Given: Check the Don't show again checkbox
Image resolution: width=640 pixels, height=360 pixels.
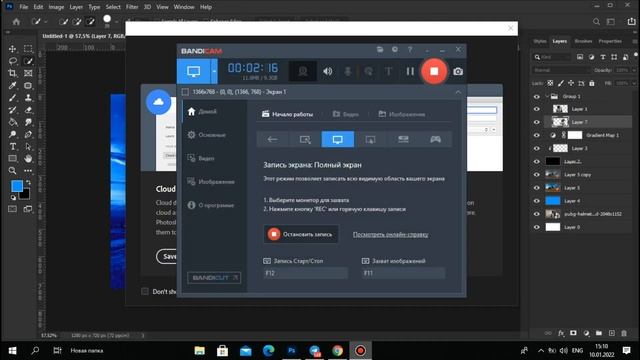Looking at the screenshot, I should point(145,291).
